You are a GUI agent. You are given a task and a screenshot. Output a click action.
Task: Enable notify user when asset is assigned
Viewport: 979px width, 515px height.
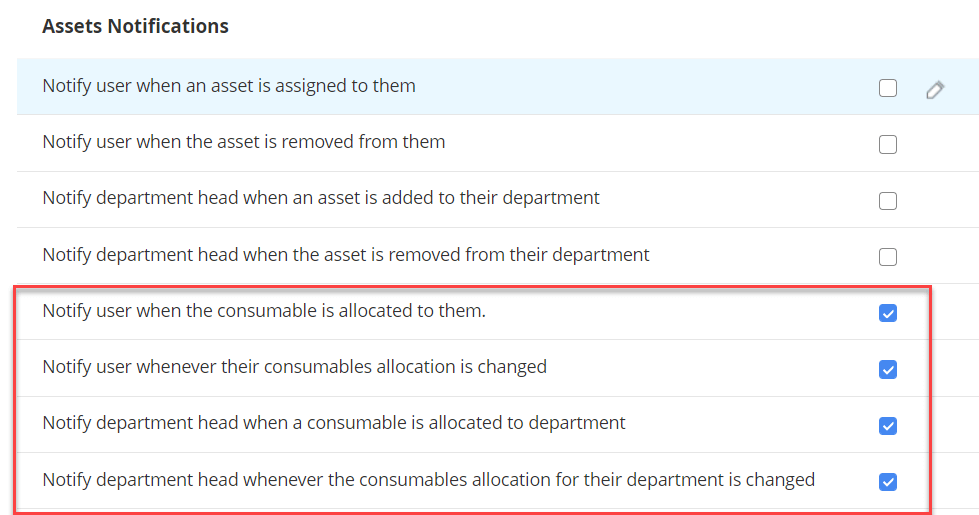pyautogui.click(x=888, y=88)
